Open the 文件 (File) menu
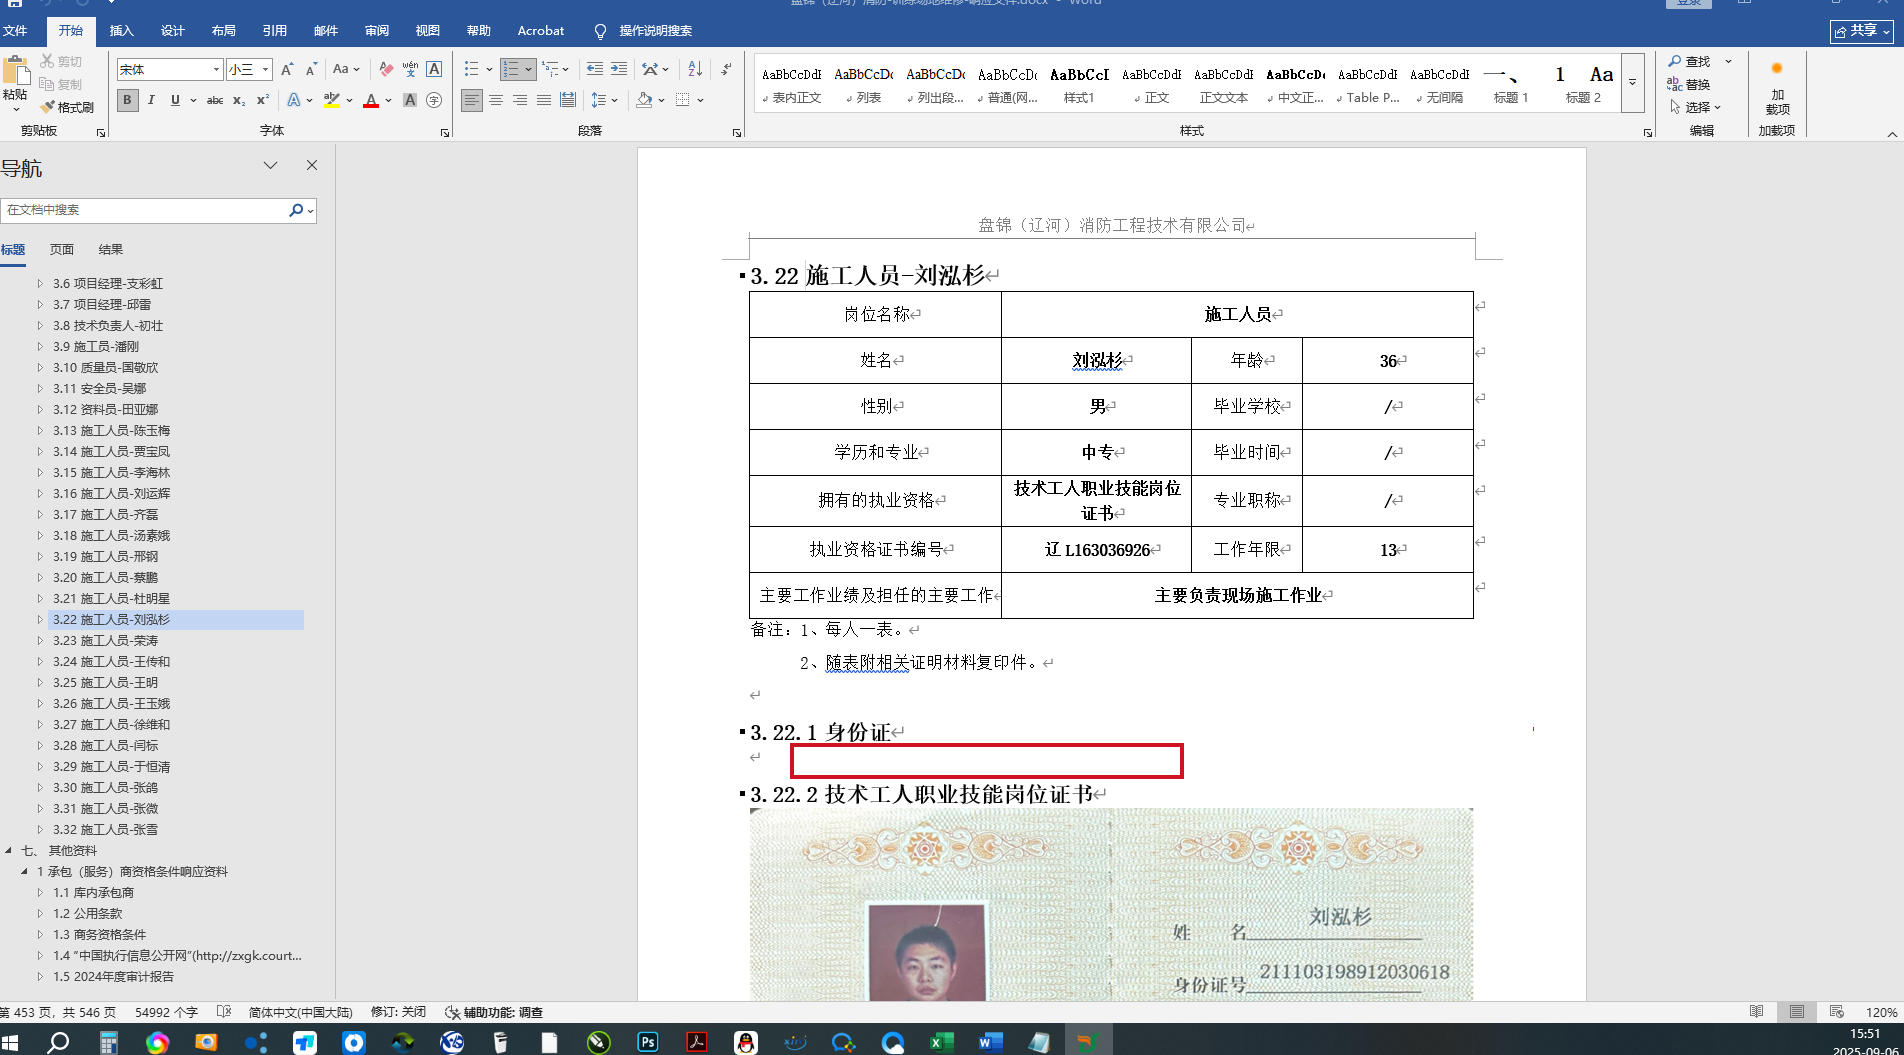This screenshot has height=1055, width=1904. click(x=15, y=31)
